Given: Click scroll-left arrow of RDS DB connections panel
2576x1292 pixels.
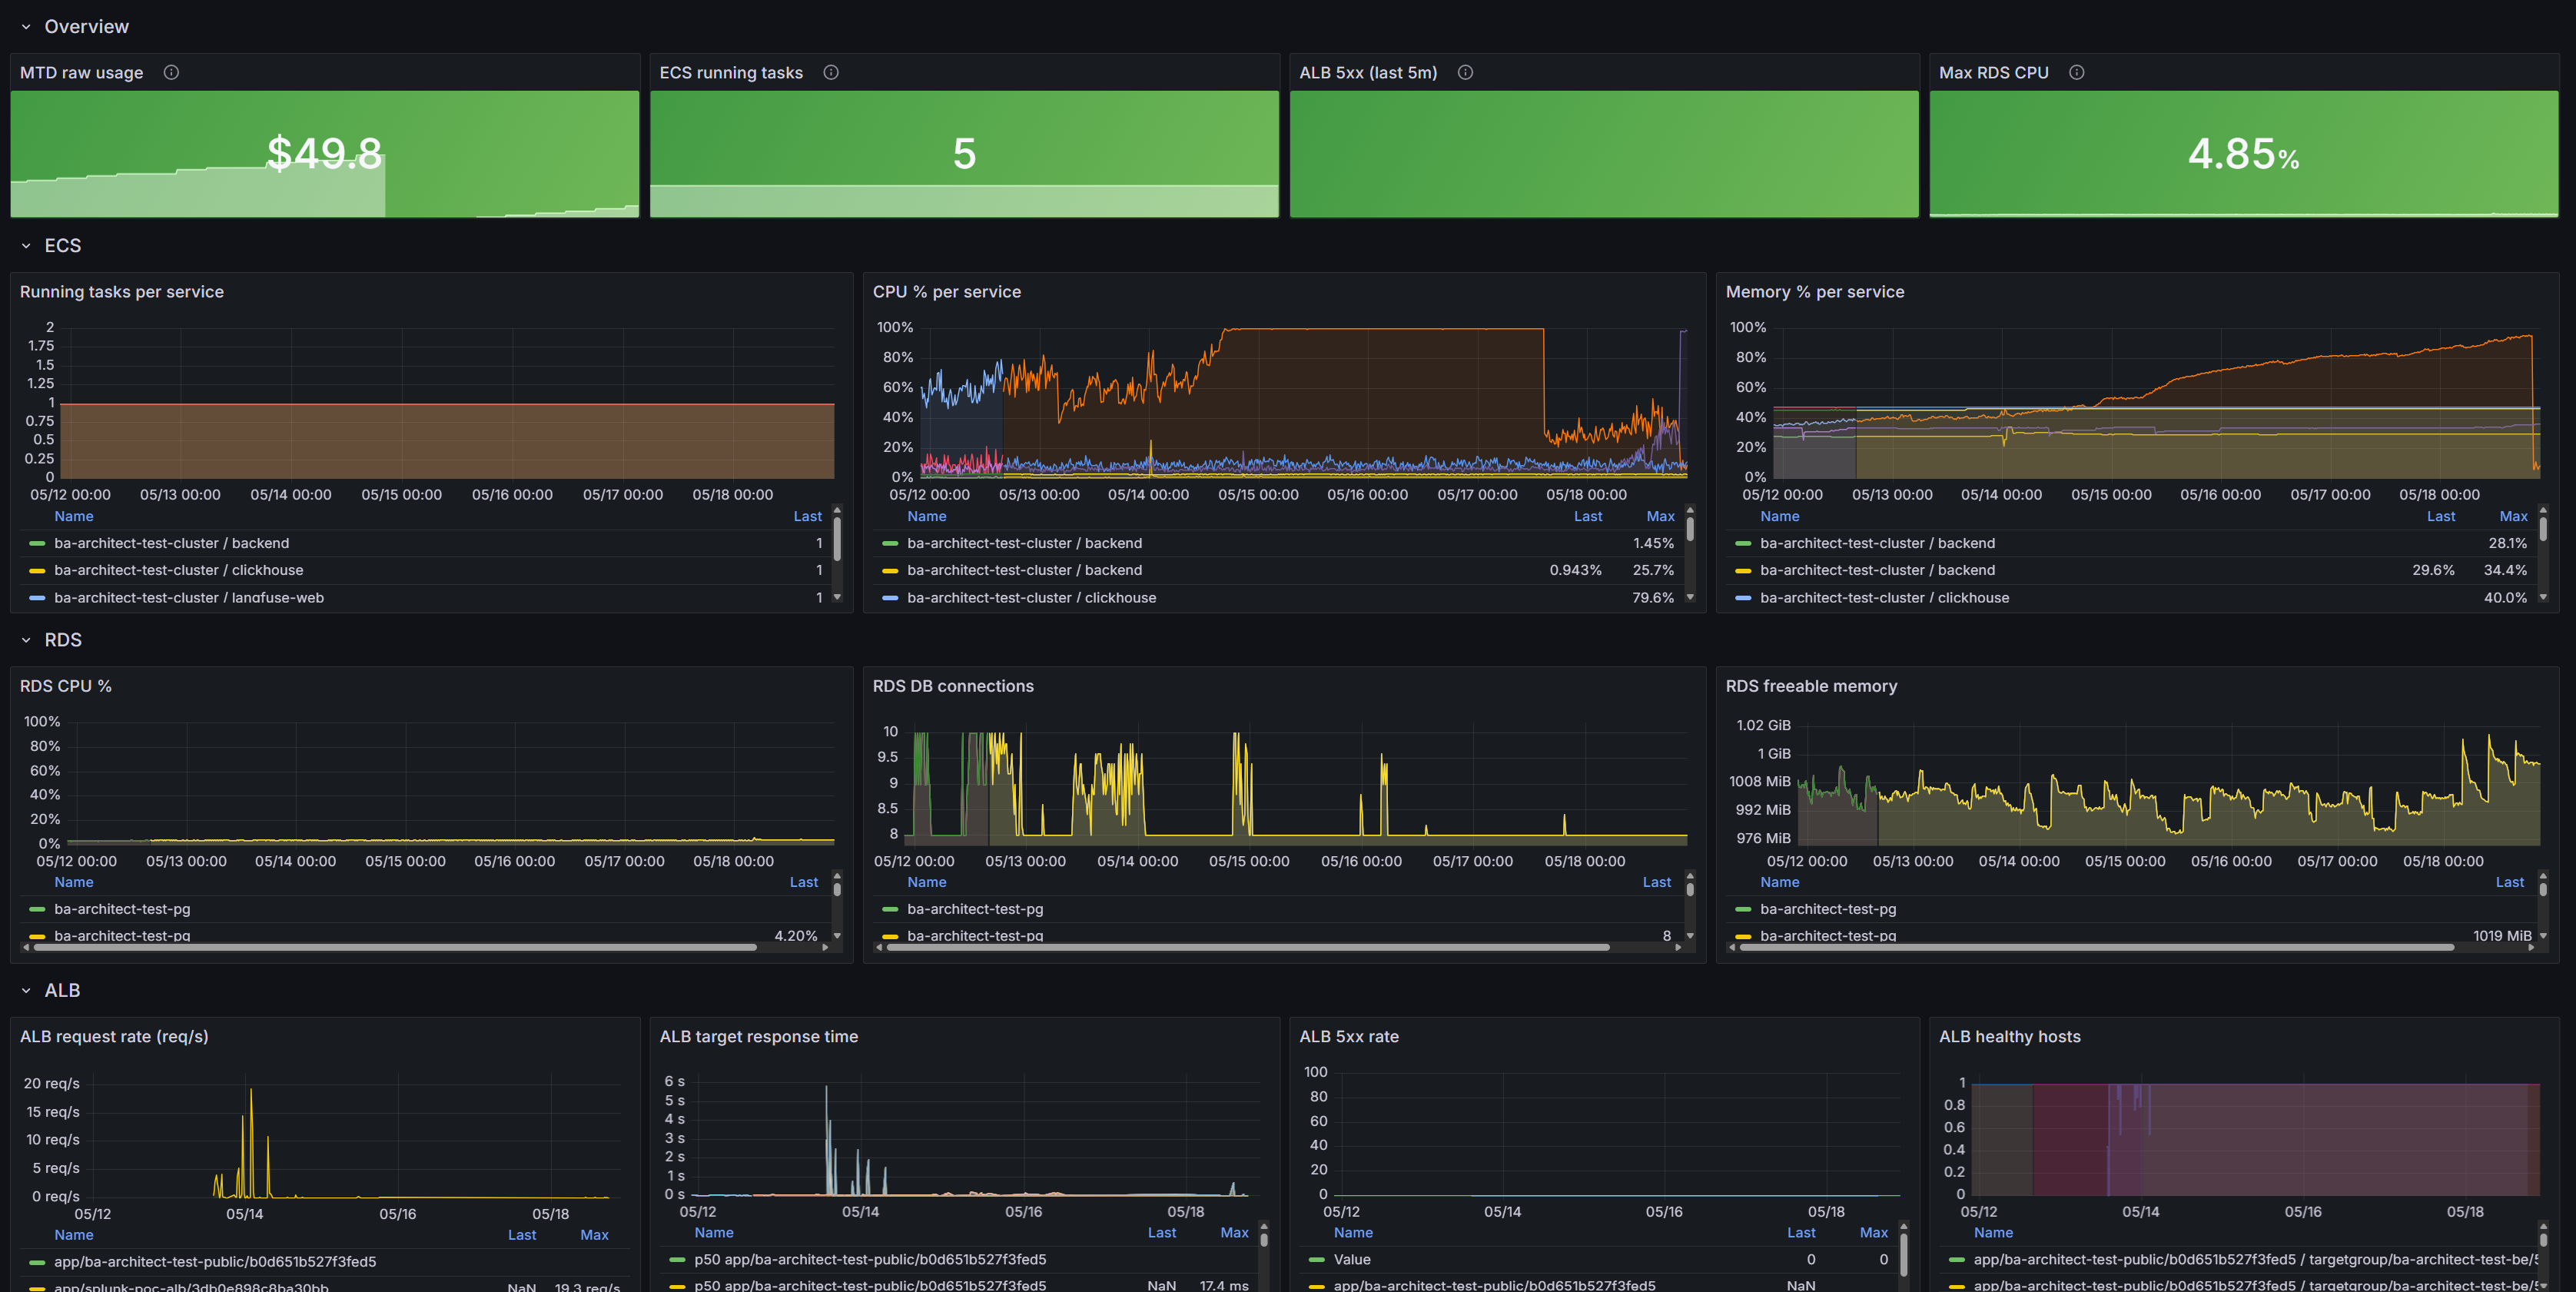Looking at the screenshot, I should point(879,947).
